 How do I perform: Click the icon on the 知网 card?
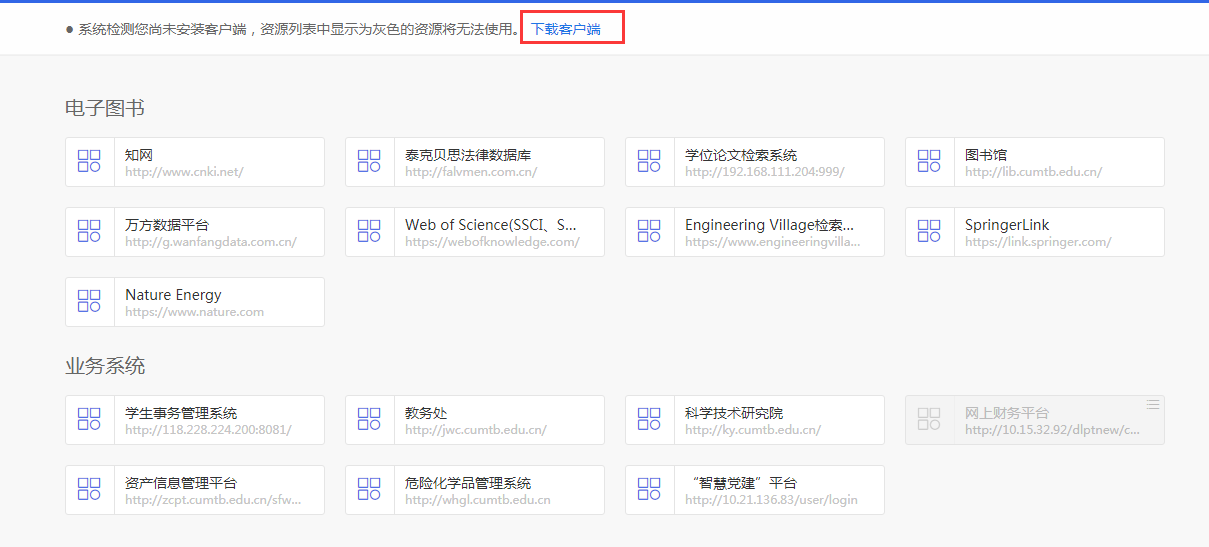pos(89,162)
